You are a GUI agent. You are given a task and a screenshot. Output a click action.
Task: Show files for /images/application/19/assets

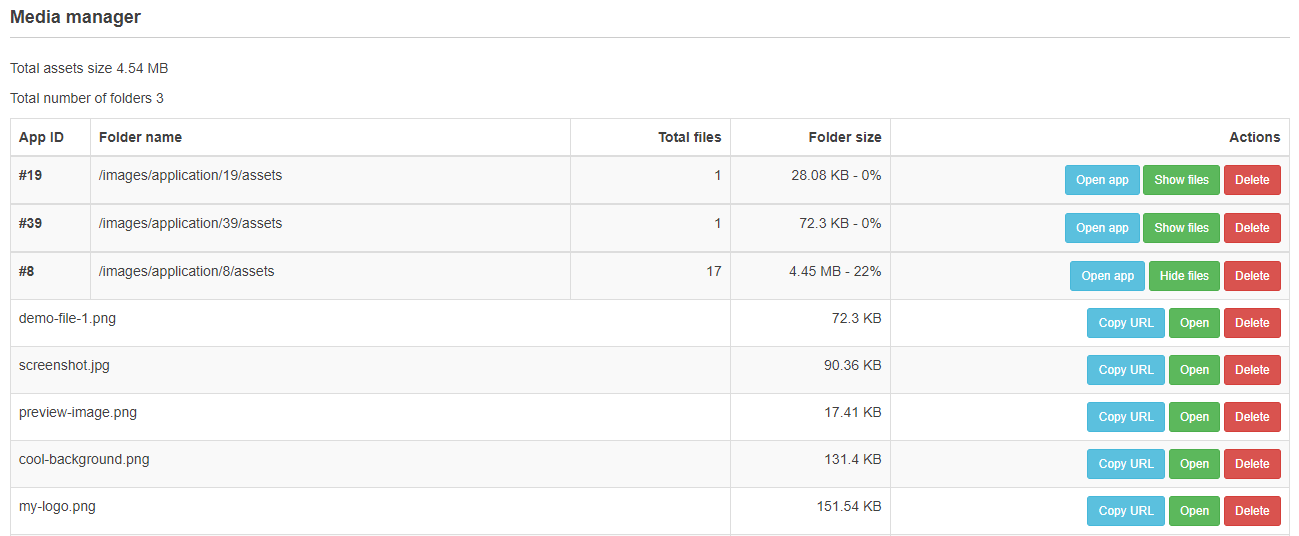(1182, 180)
